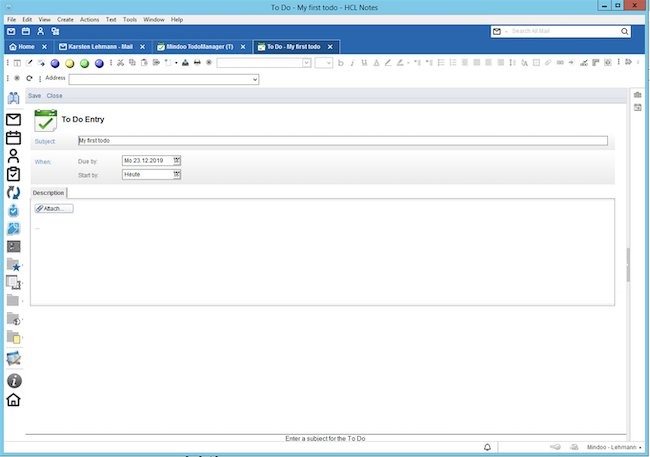Toggle bold text formatting in toolbar

coord(340,63)
